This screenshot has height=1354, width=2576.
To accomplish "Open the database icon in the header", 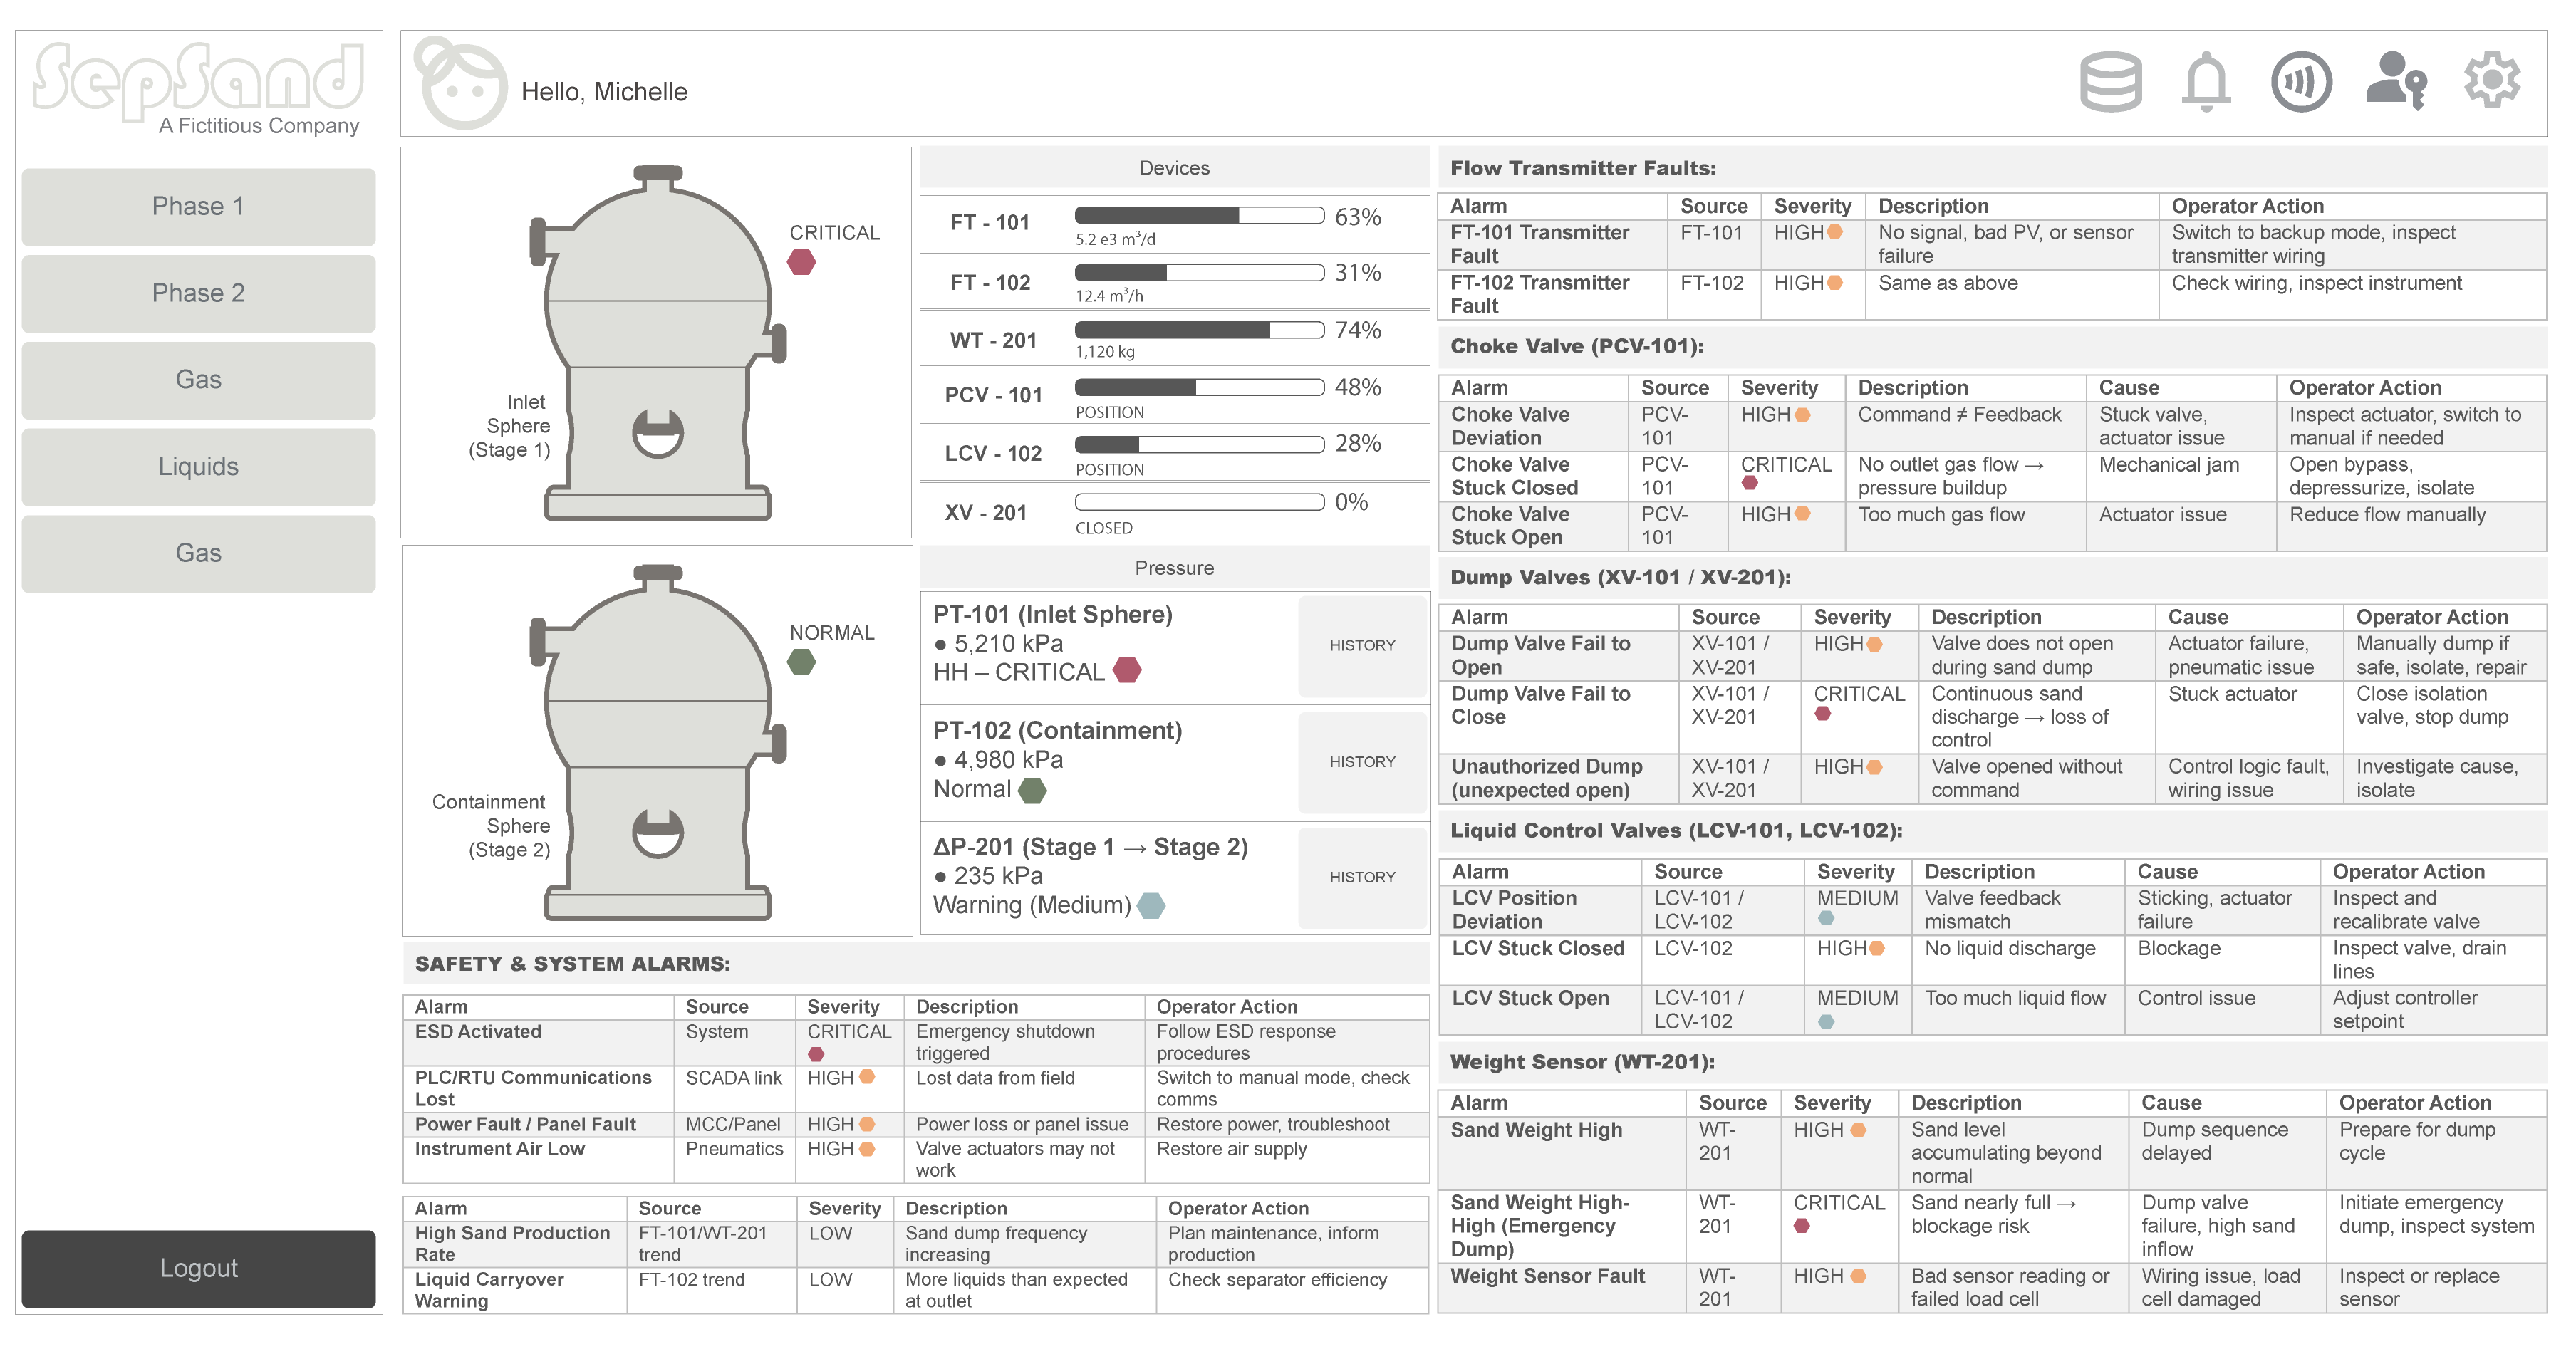I will tap(2110, 82).
